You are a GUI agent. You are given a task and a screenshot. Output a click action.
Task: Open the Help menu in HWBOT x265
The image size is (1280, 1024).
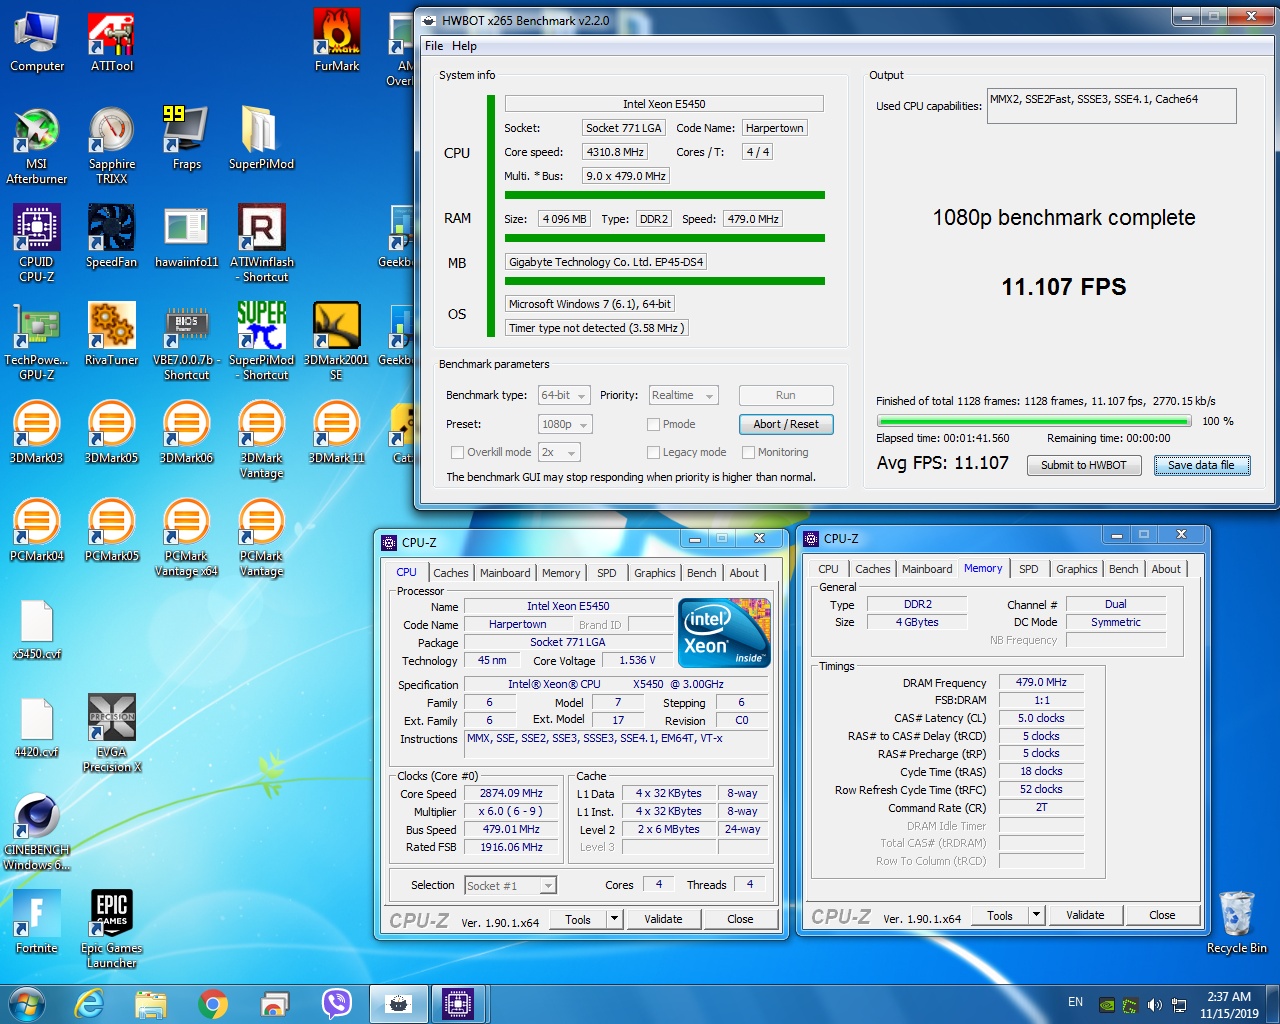[464, 46]
